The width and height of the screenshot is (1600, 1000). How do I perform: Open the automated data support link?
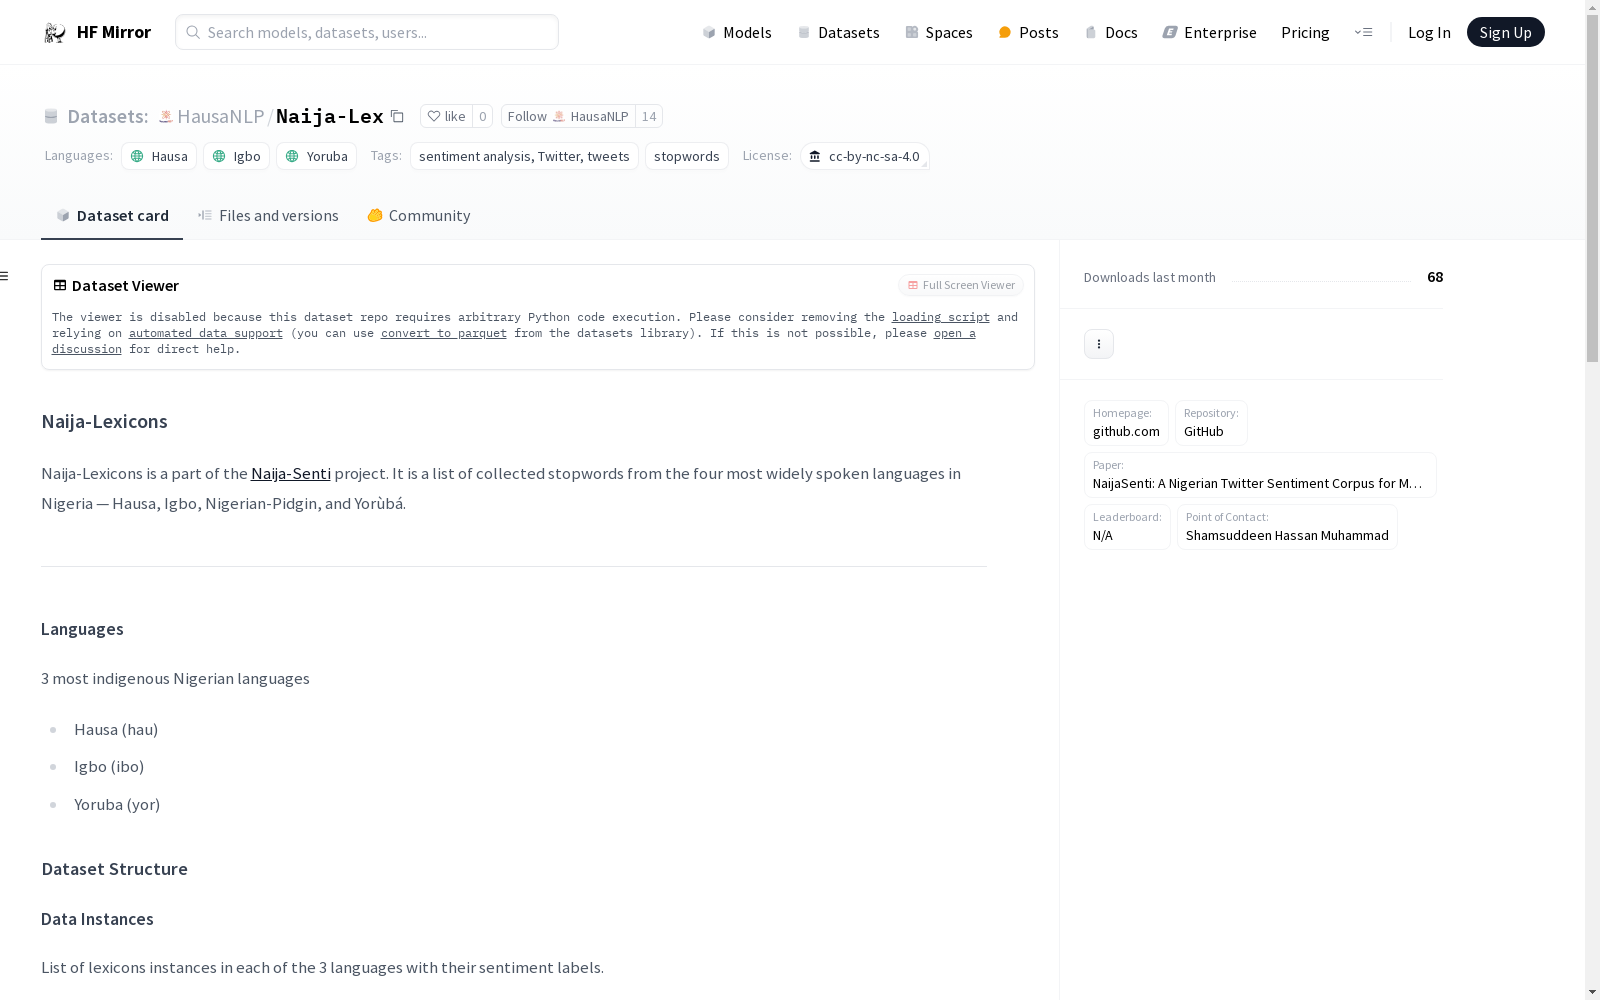point(206,333)
